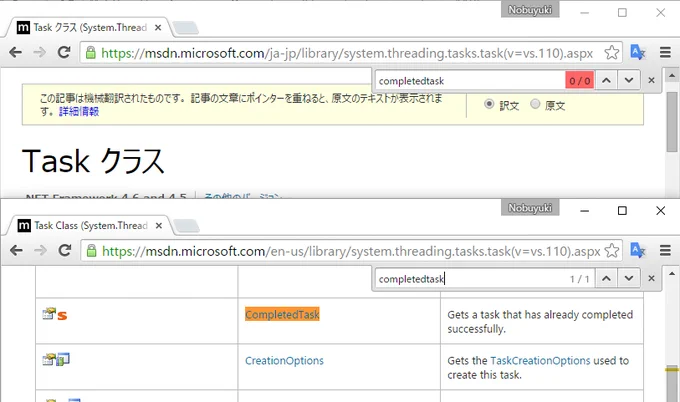The height and width of the screenshot is (402, 680).
Task: Switch to the Task クラス tab
Action: (88, 28)
